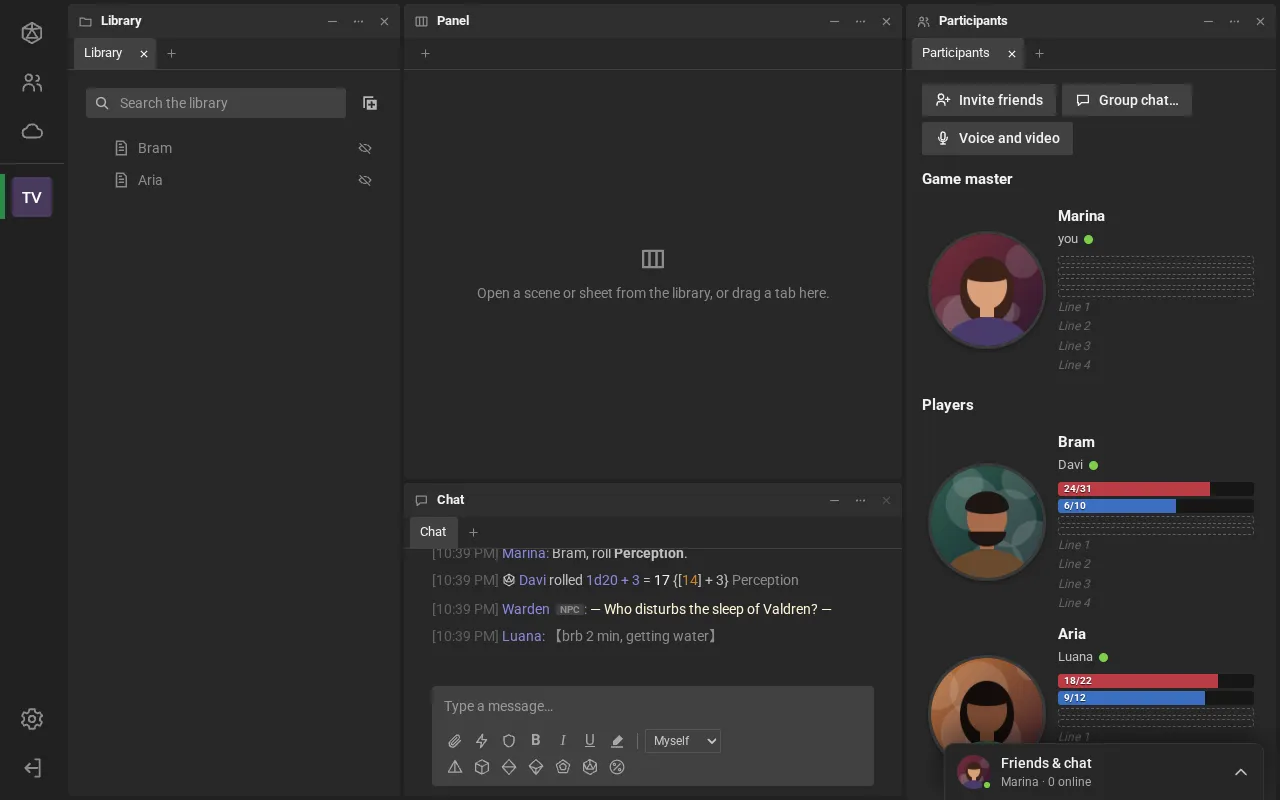Viewport: 1280px width, 800px height.
Task: Toggle visibility of Bram in Library
Action: [x=365, y=148]
